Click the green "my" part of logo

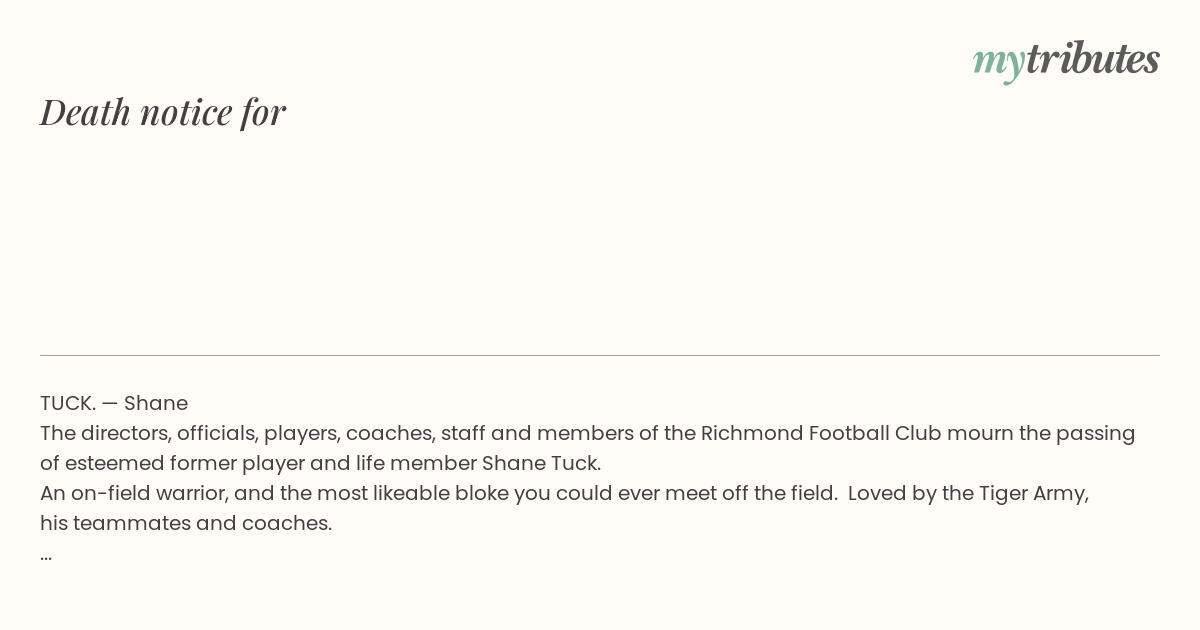(x=999, y=64)
